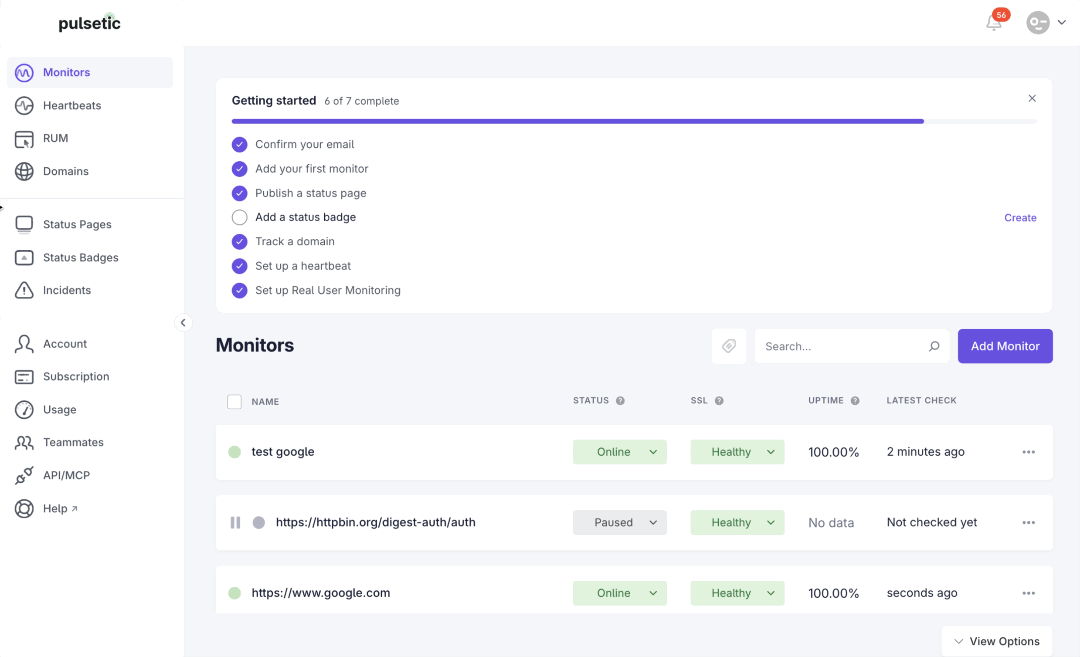The width and height of the screenshot is (1080, 657).
Task: Open Paused status dropdown for httpbin
Action: [620, 523]
